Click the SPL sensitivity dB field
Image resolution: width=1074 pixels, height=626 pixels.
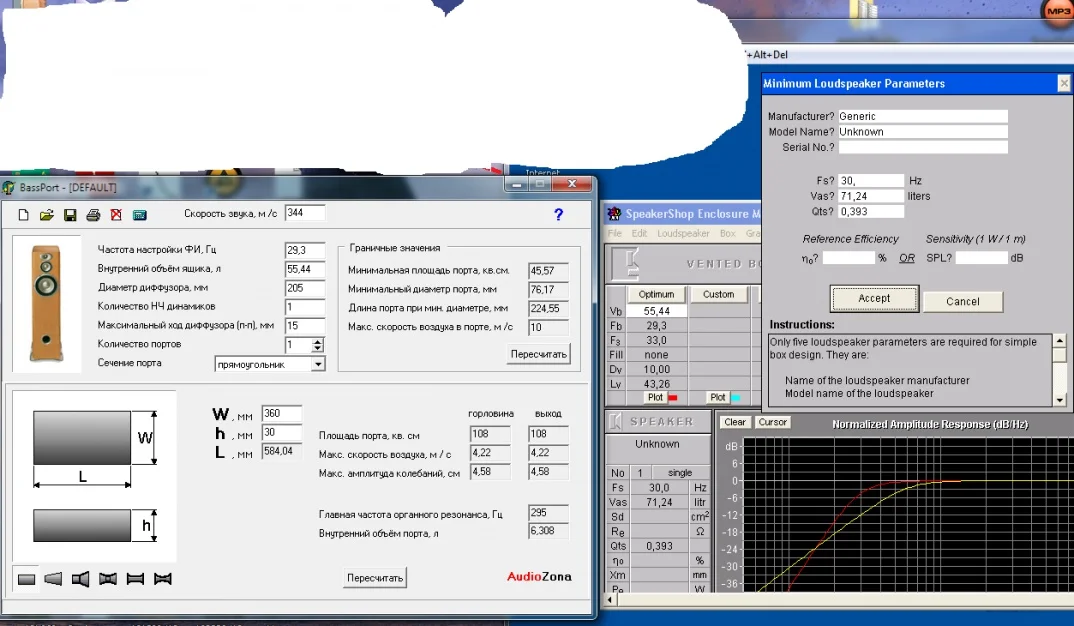(x=982, y=258)
